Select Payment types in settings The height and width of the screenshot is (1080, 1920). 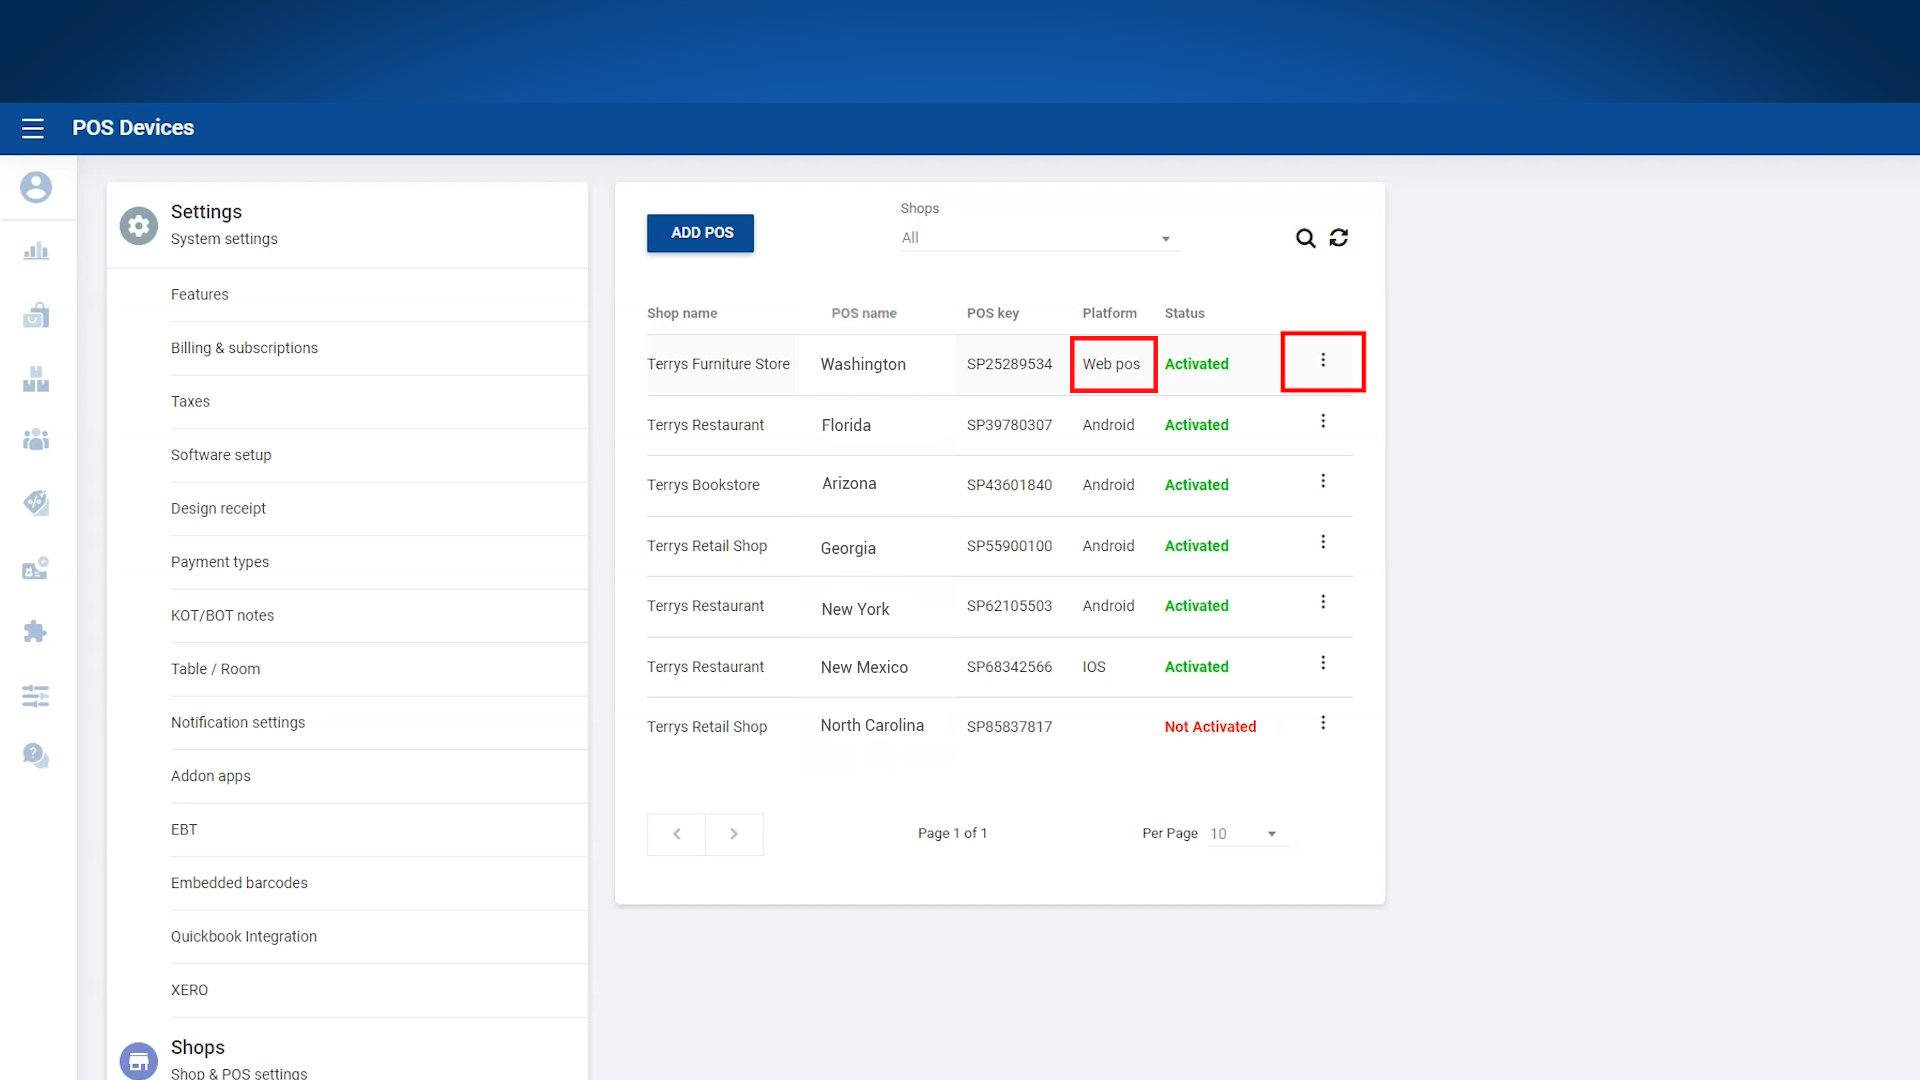click(220, 562)
